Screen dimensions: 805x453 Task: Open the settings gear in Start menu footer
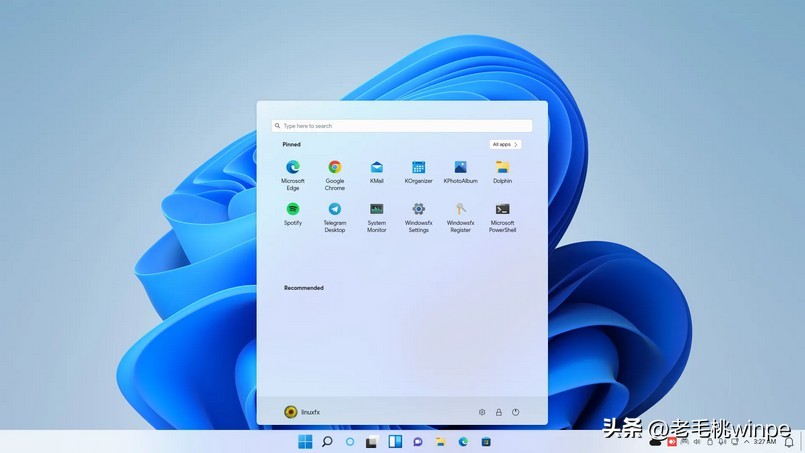[482, 412]
